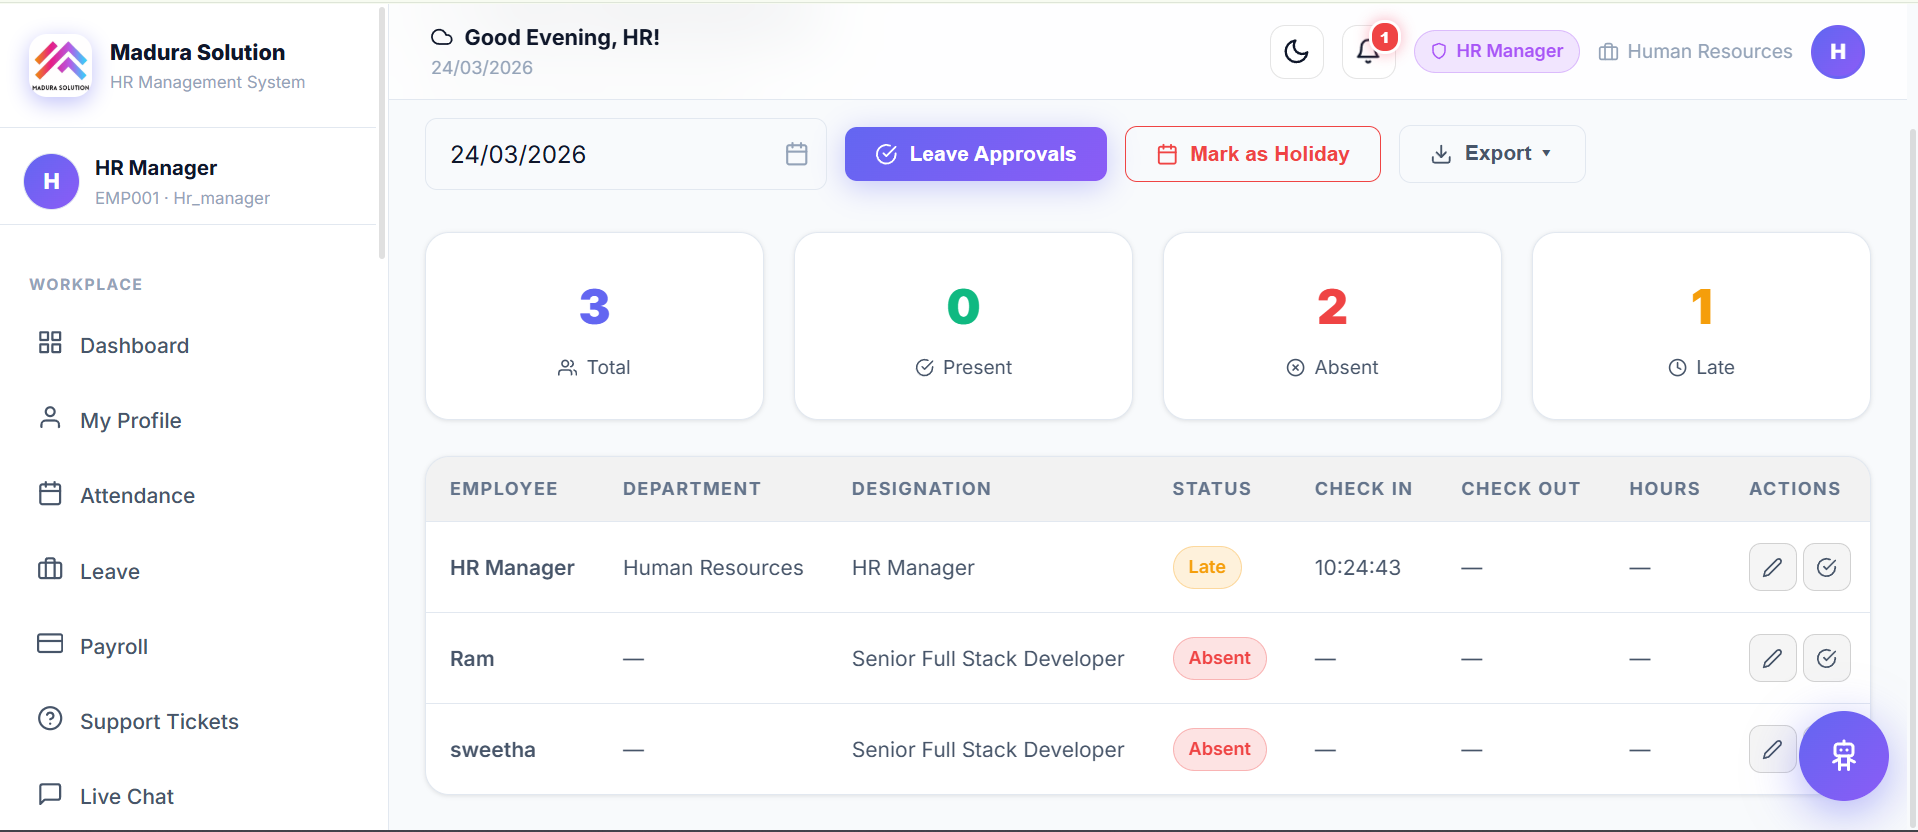This screenshot has width=1918, height=832.
Task: Open notifications from the bell icon
Action: pos(1367,52)
